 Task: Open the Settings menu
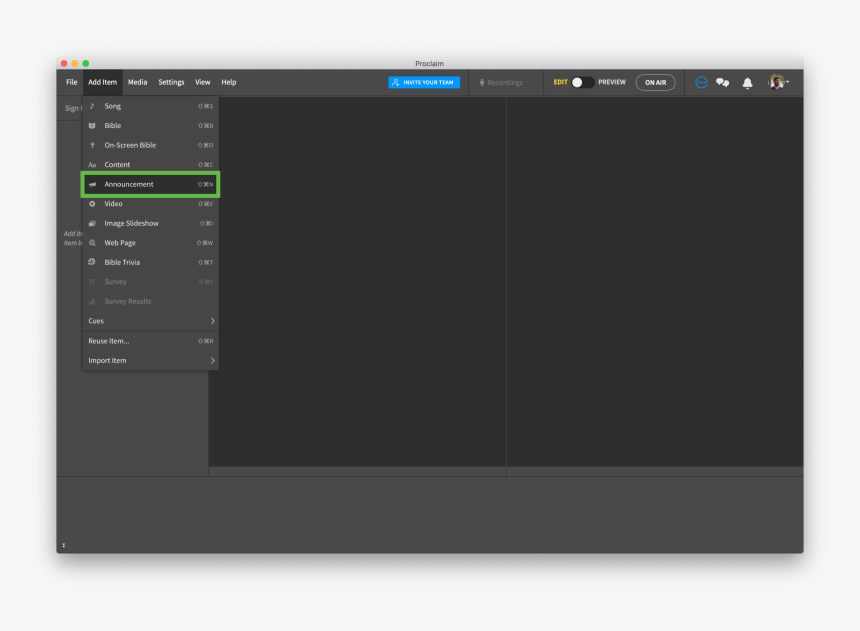(170, 82)
